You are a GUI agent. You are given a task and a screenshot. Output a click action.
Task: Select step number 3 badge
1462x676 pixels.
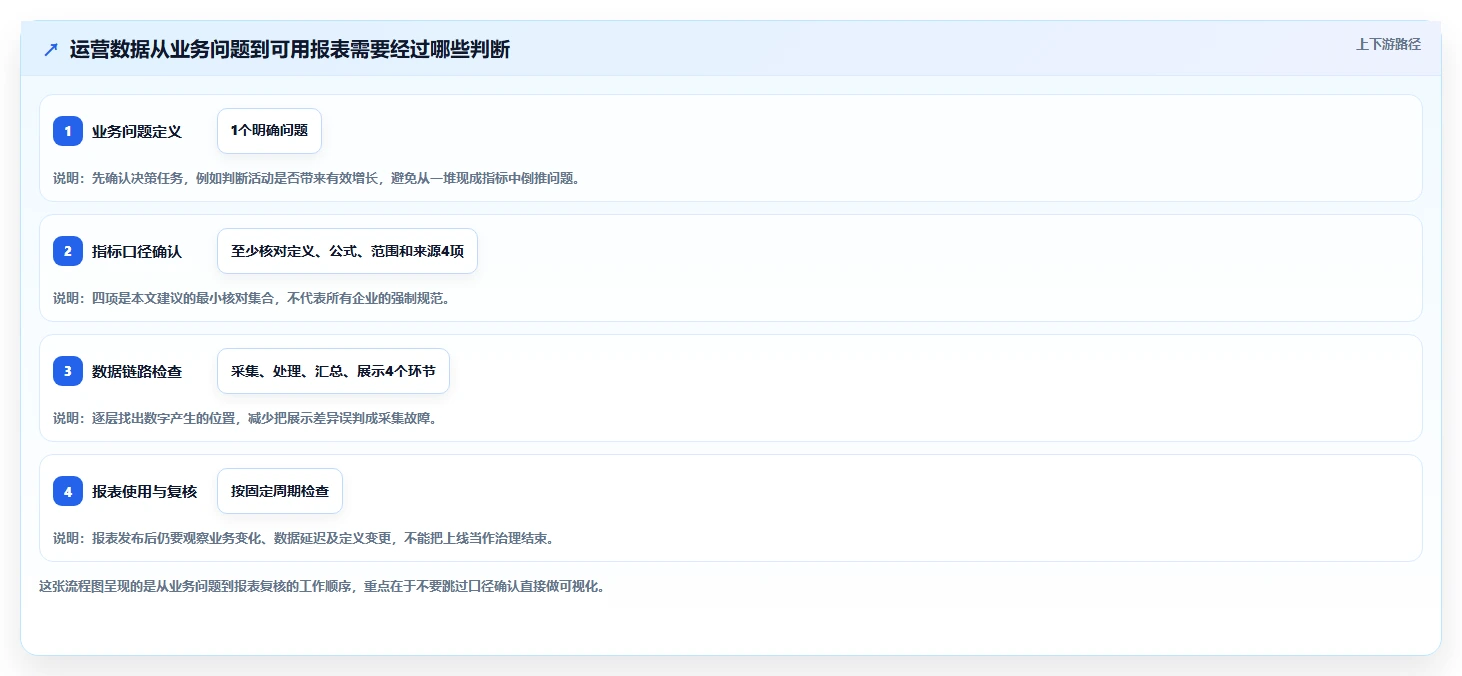point(68,371)
